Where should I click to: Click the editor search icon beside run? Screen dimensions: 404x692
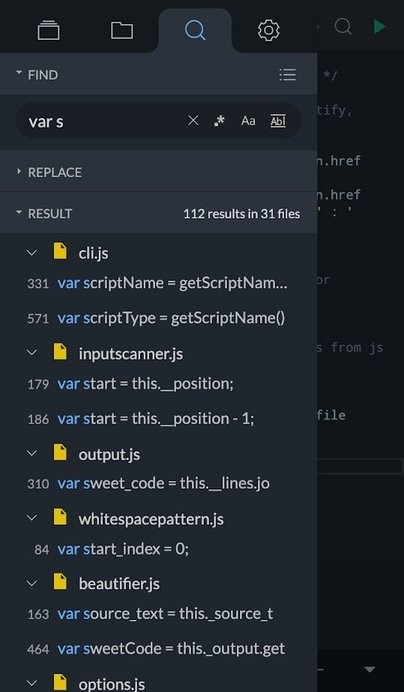tap(343, 27)
